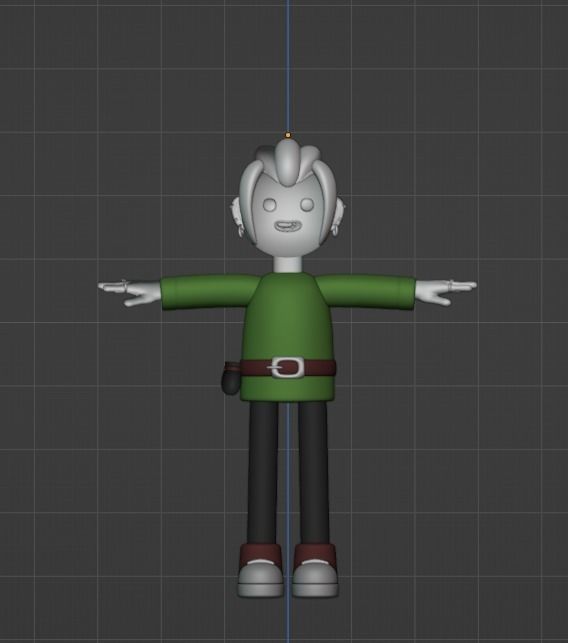The image size is (568, 643).
Task: Click the shoe on the screen's left side
Action: point(260,570)
